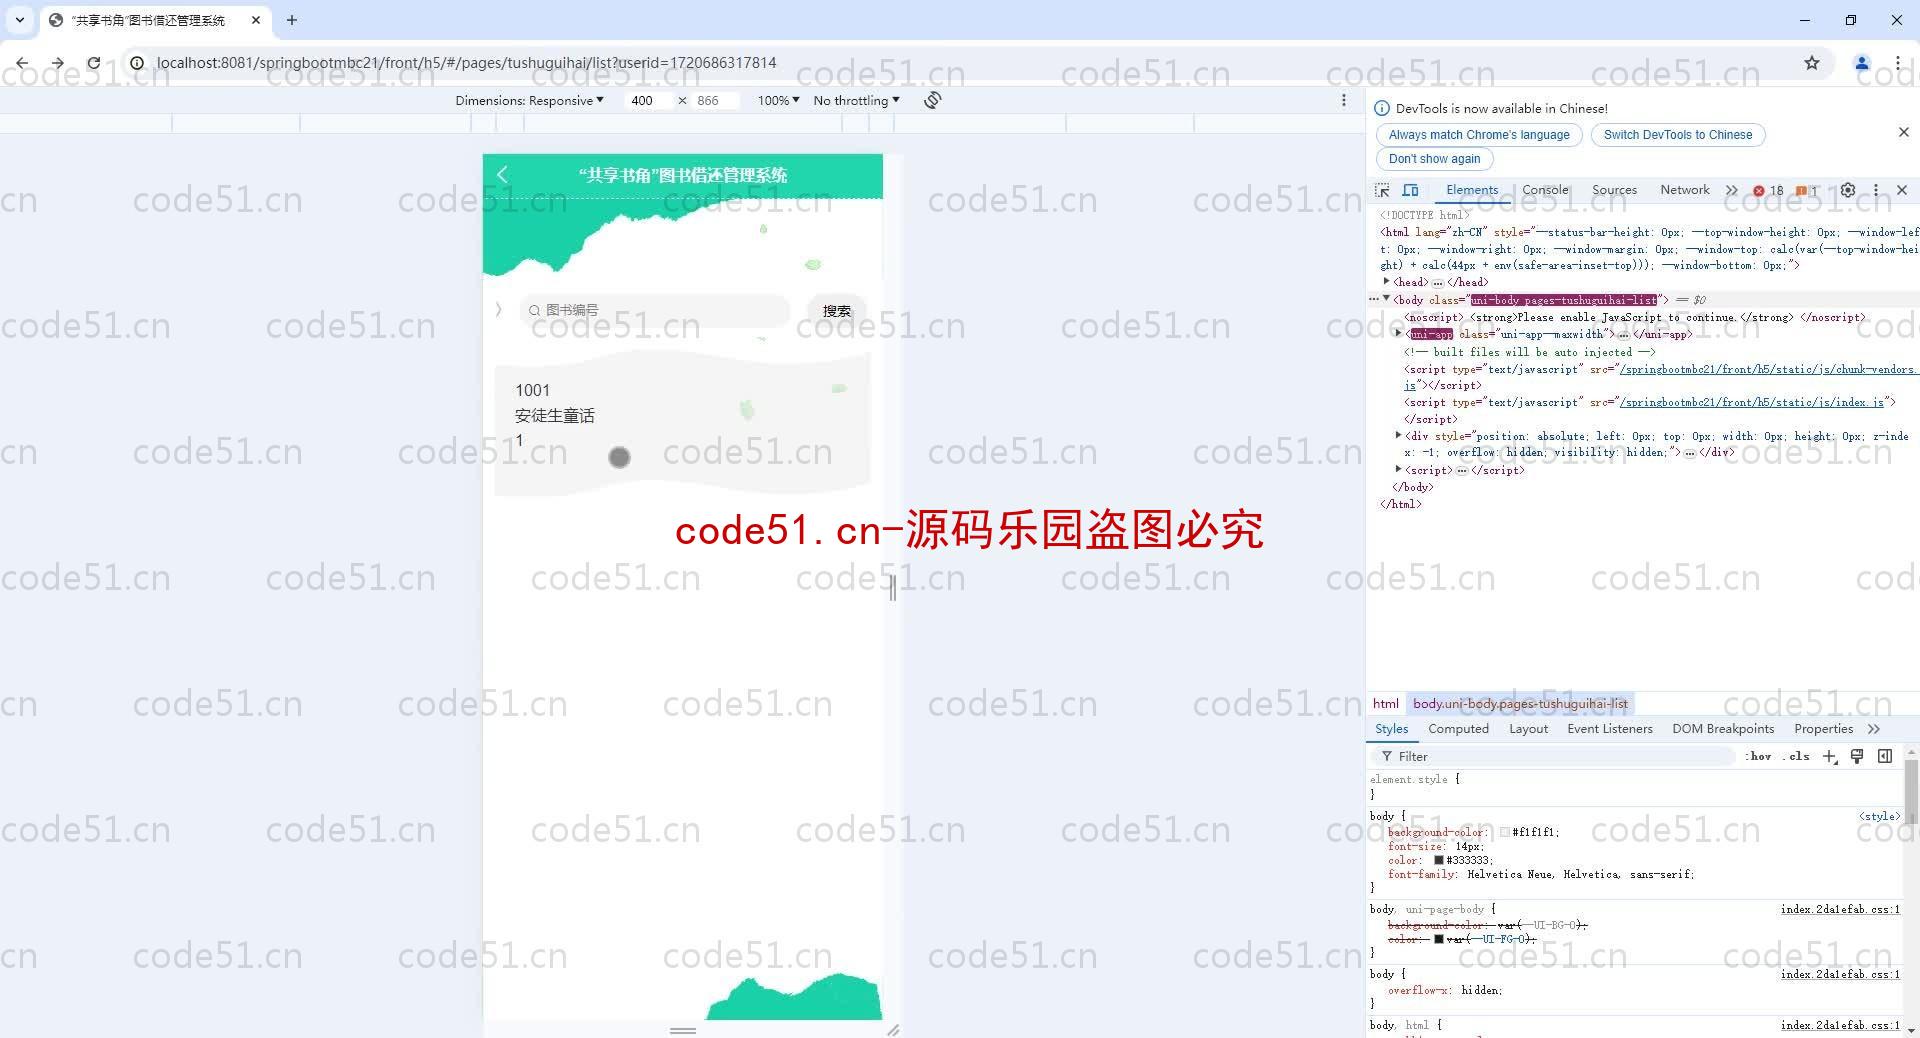Edit the viewport height 866 field
The height and width of the screenshot is (1038, 1920).
pyautogui.click(x=714, y=100)
